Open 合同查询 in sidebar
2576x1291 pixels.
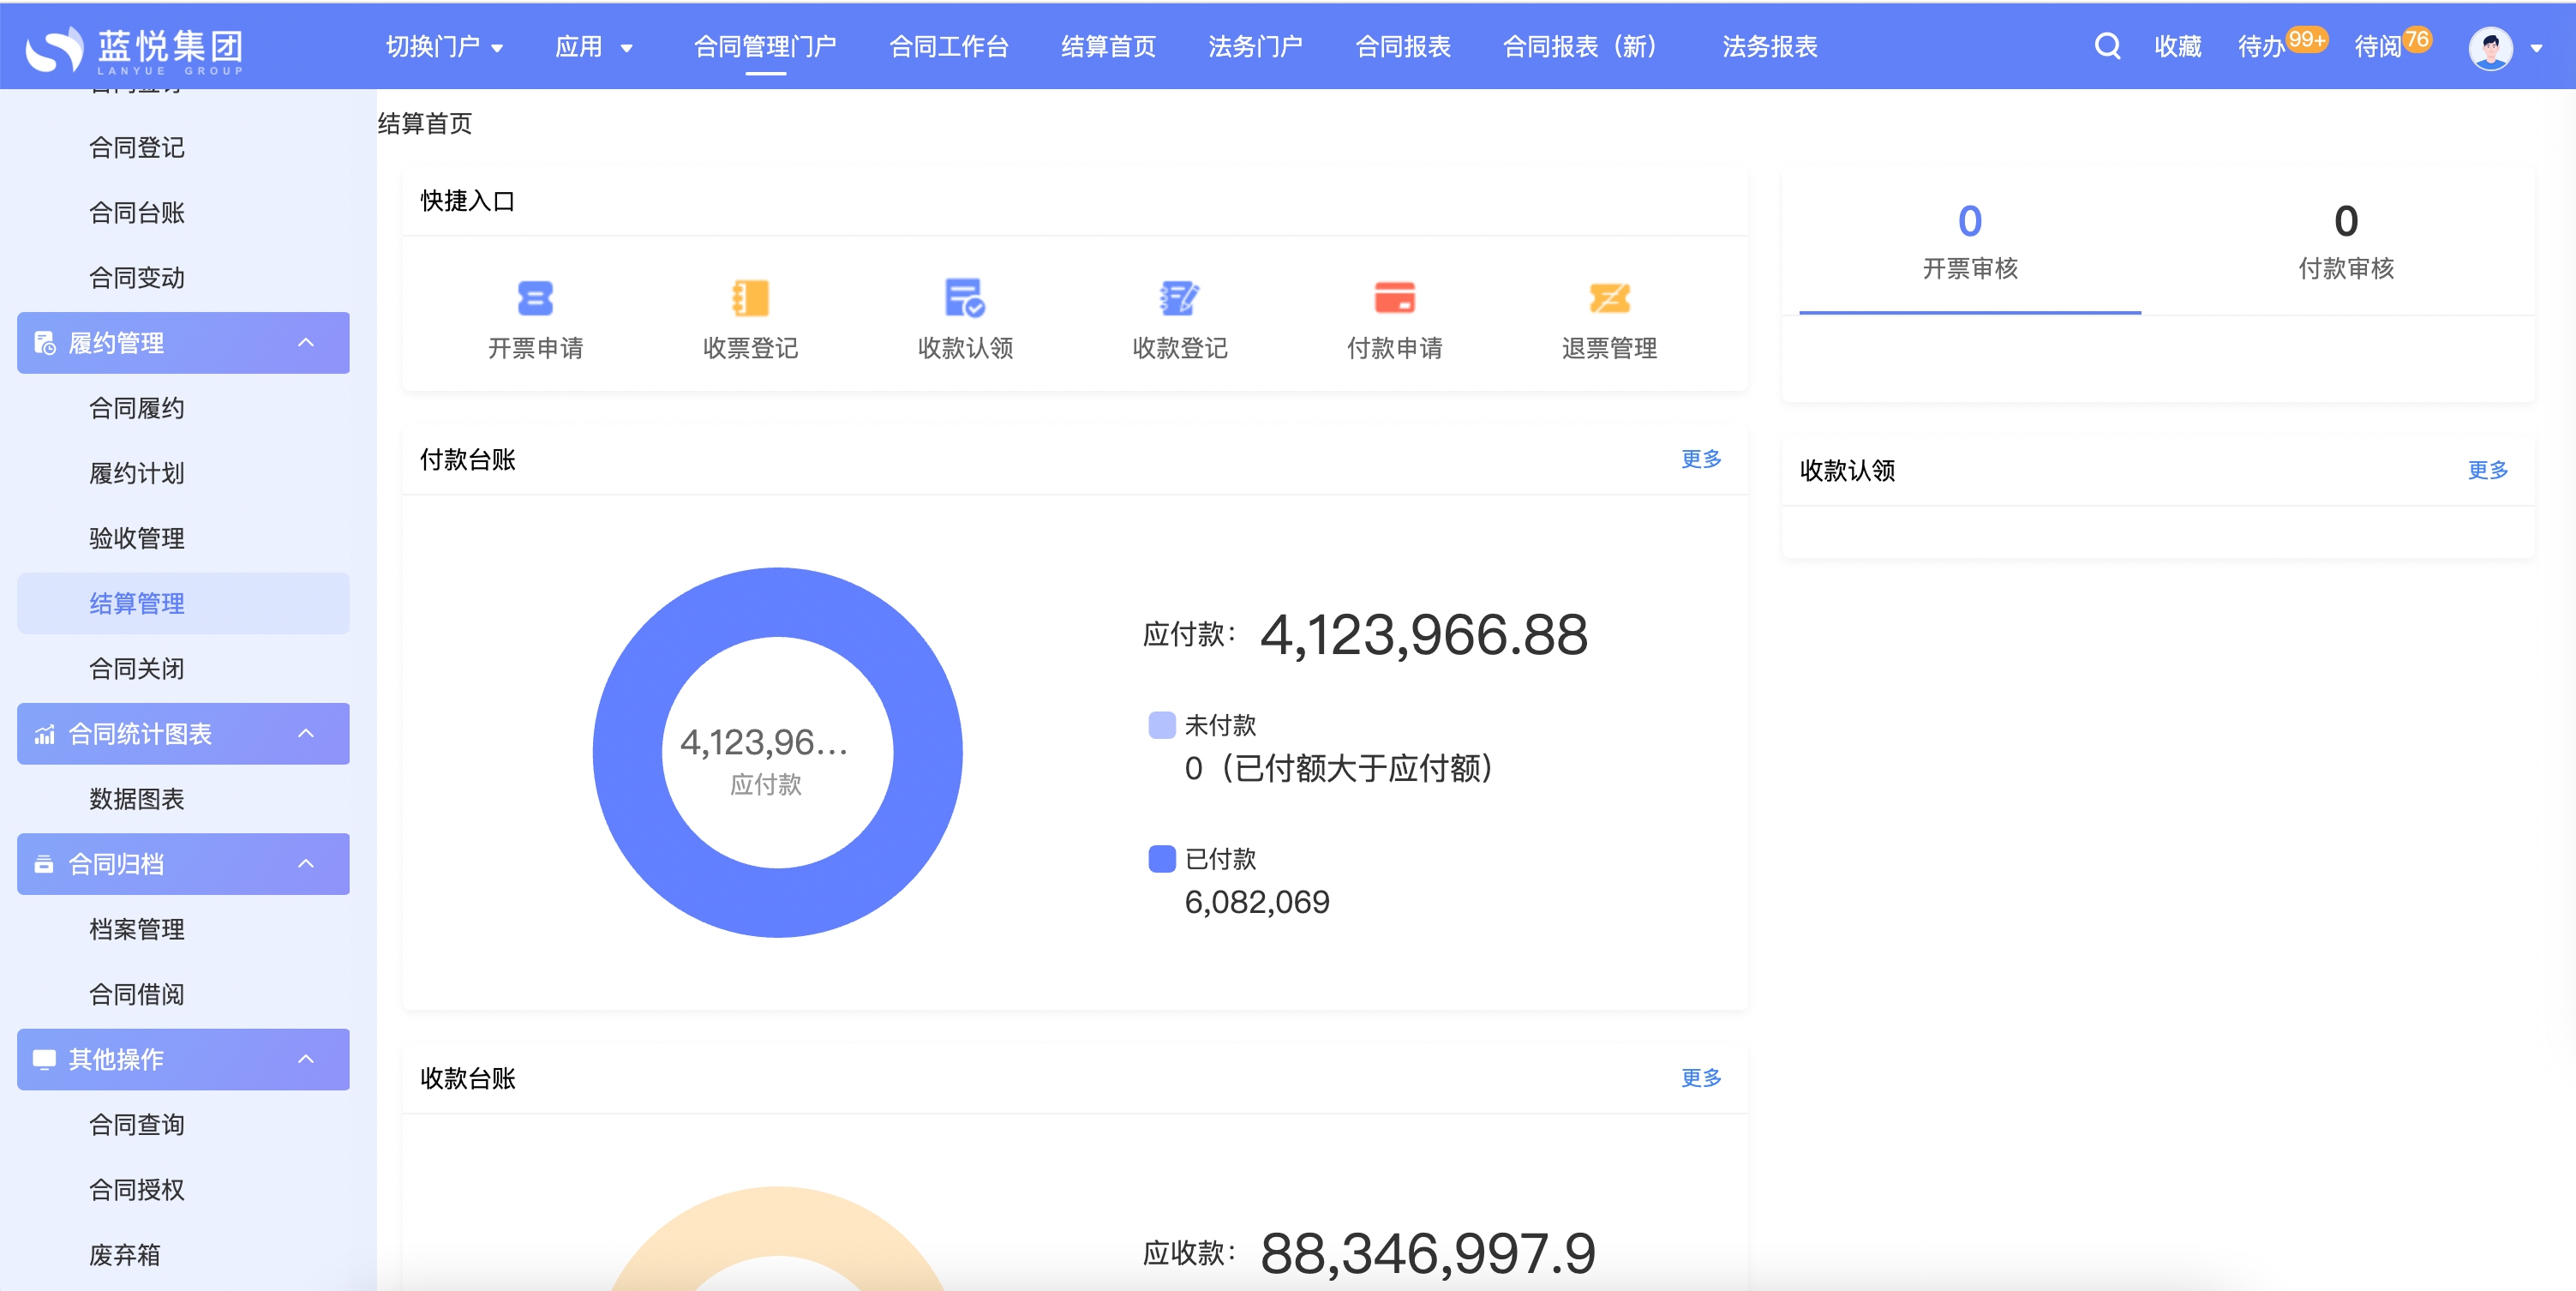[137, 1124]
